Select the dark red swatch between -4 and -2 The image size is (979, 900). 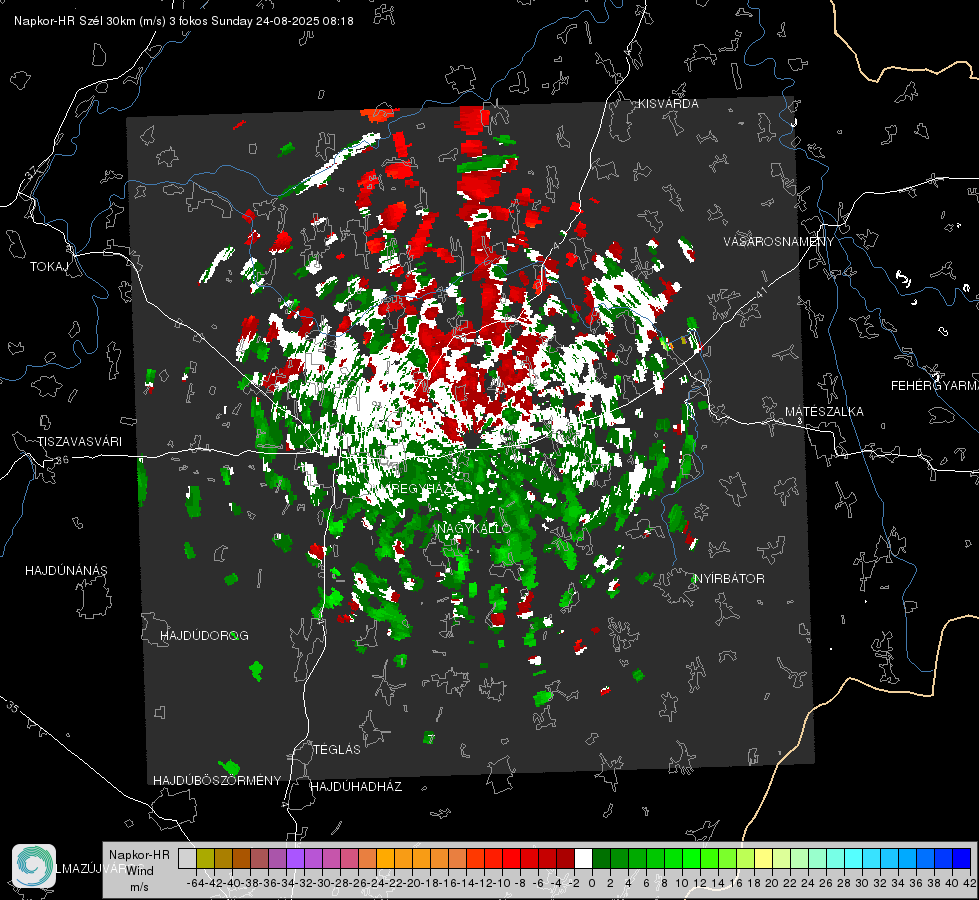click(x=565, y=858)
